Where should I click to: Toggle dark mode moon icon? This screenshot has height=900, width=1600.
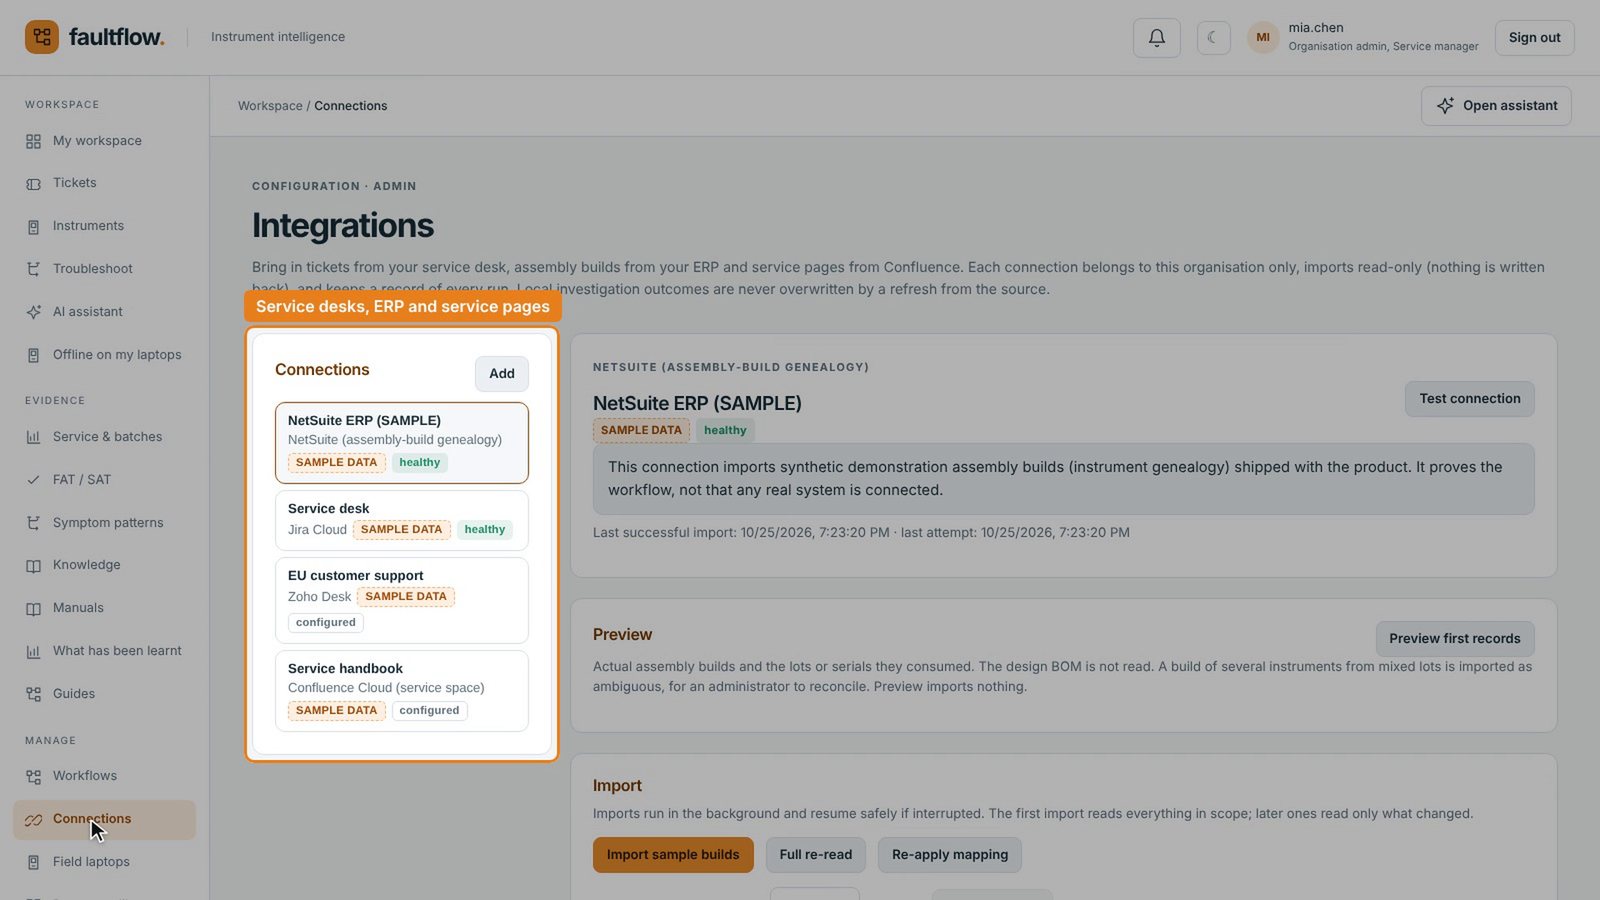pyautogui.click(x=1213, y=38)
